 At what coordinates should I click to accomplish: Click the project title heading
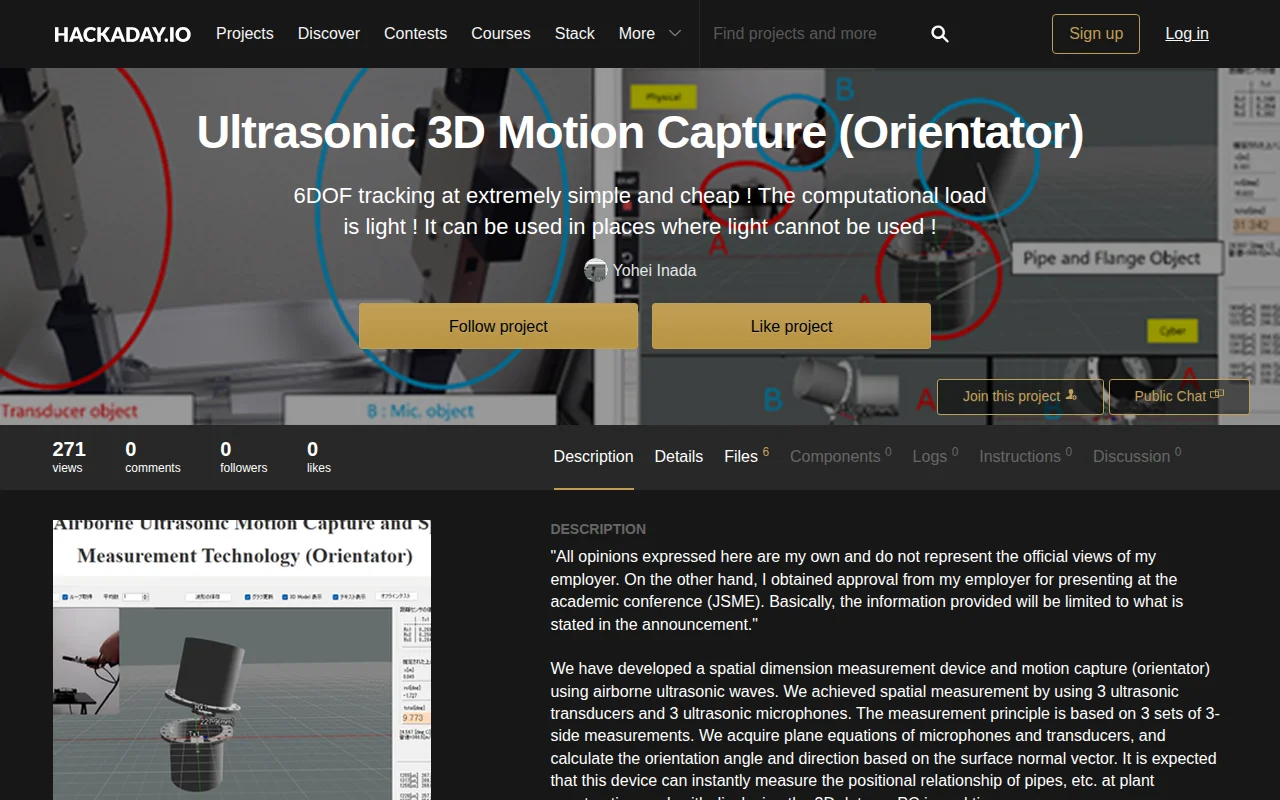click(640, 132)
